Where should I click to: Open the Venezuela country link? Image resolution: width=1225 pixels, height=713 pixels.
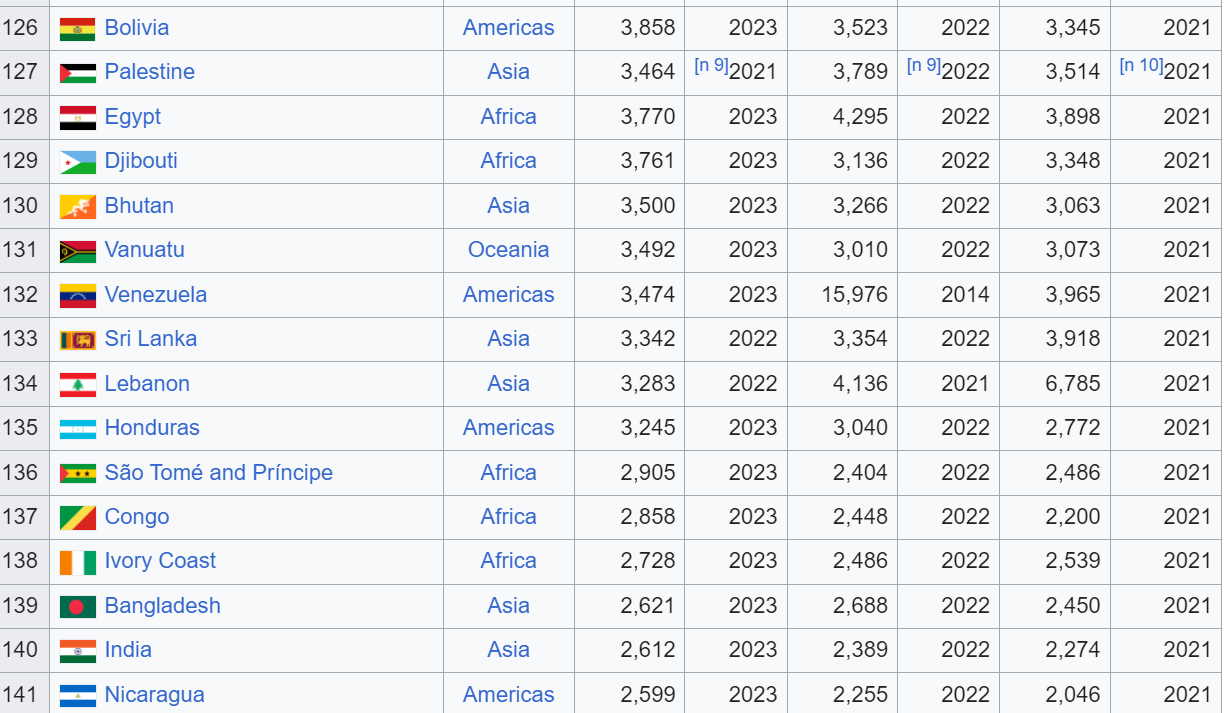(x=156, y=295)
